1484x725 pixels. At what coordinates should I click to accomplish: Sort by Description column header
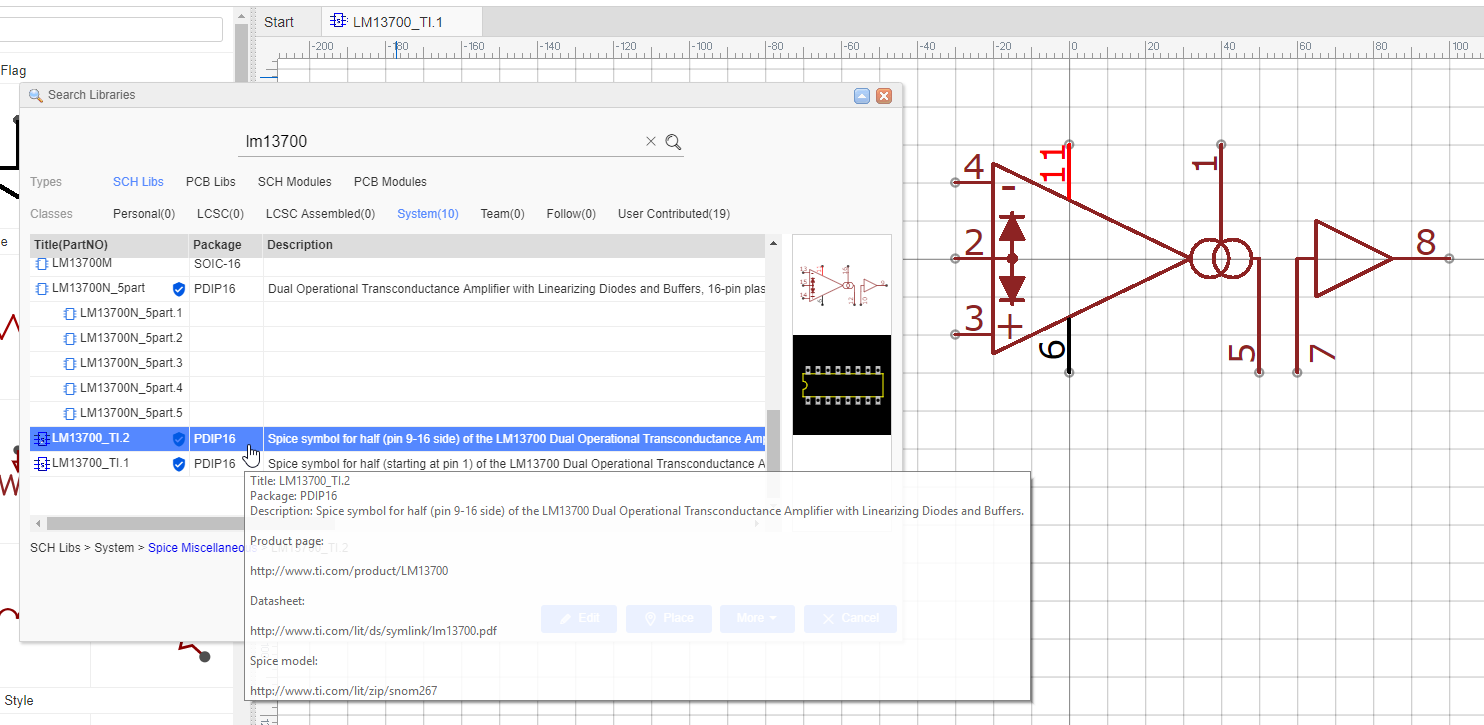(514, 245)
